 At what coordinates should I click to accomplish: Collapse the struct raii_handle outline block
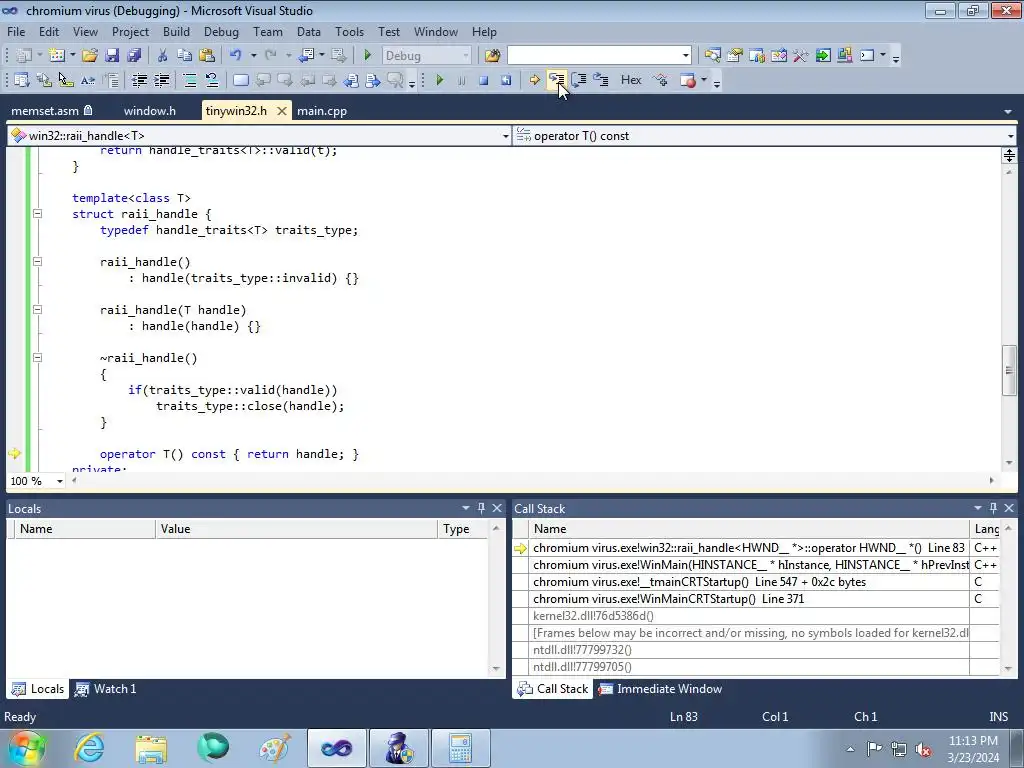[x=38, y=214]
